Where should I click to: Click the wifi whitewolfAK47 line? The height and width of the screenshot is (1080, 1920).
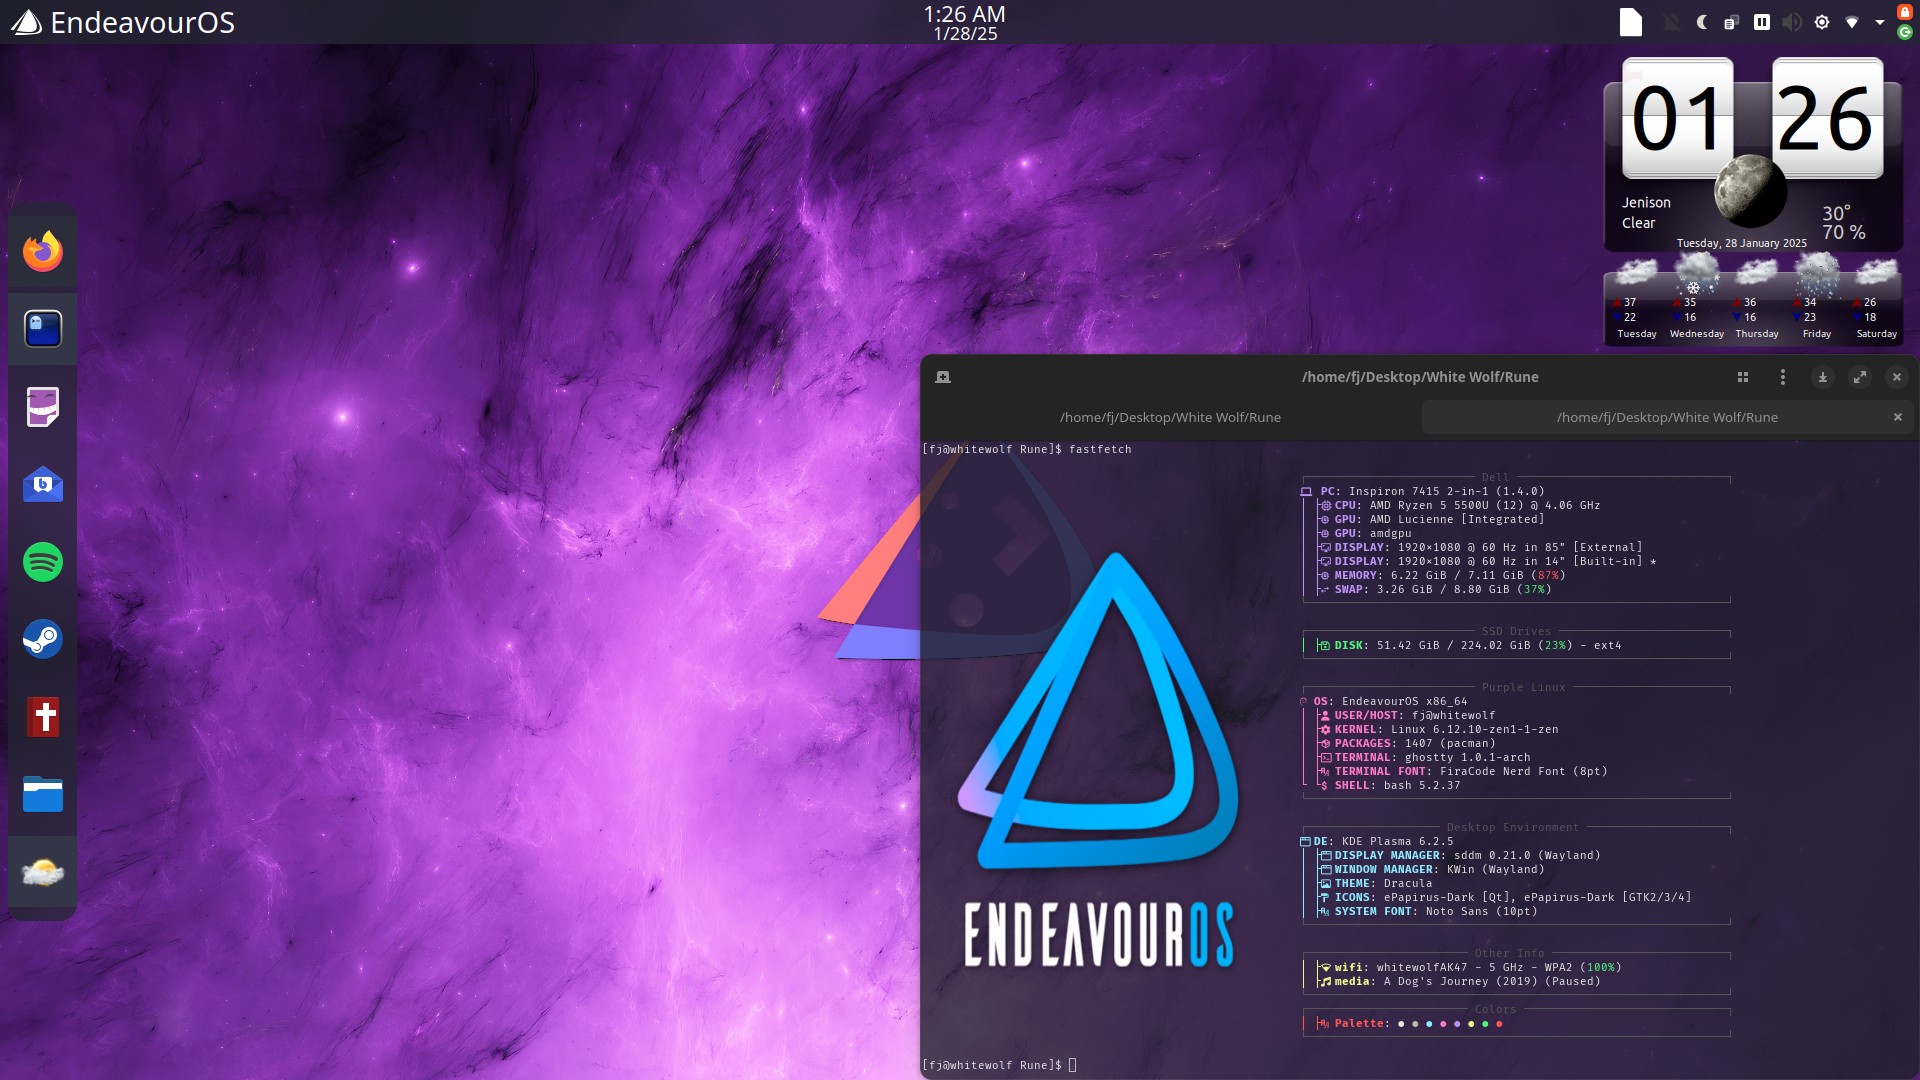point(1470,967)
